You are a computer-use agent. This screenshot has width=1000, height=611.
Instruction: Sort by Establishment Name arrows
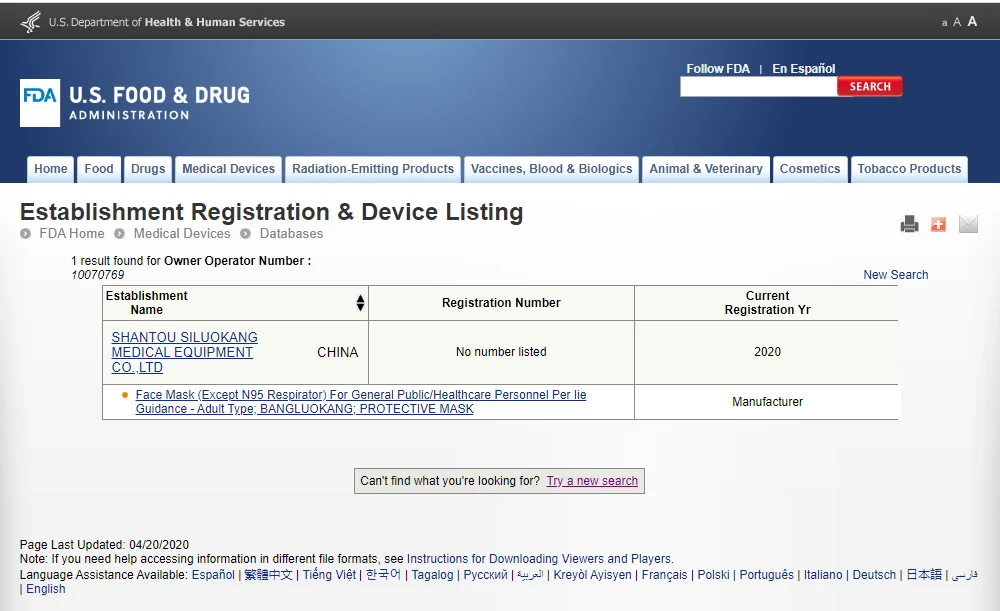click(360, 303)
